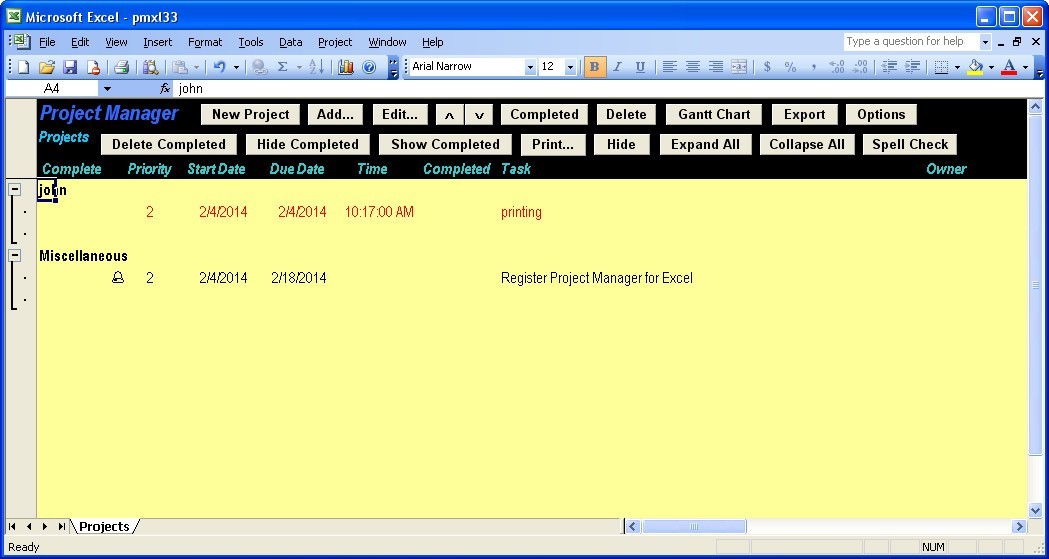The image size is (1049, 559).
Task: Align text right
Action: pyautogui.click(x=716, y=67)
